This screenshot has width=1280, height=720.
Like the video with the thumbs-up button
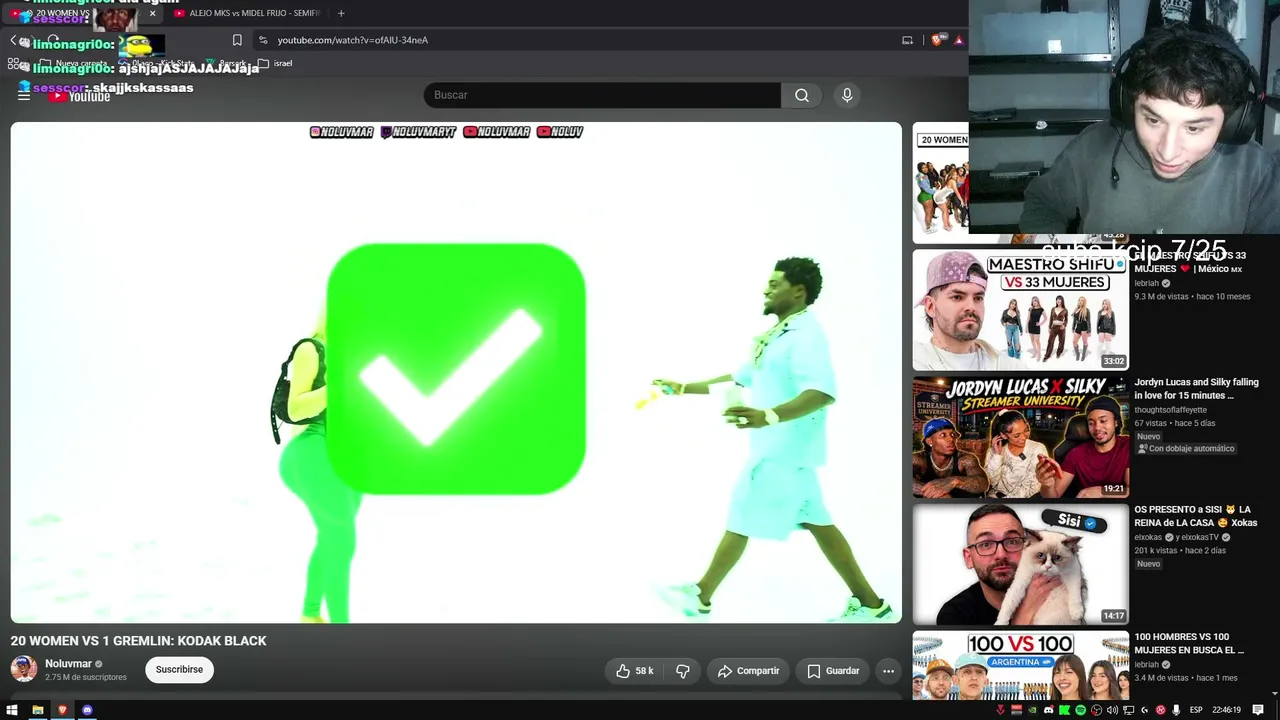(x=635, y=671)
